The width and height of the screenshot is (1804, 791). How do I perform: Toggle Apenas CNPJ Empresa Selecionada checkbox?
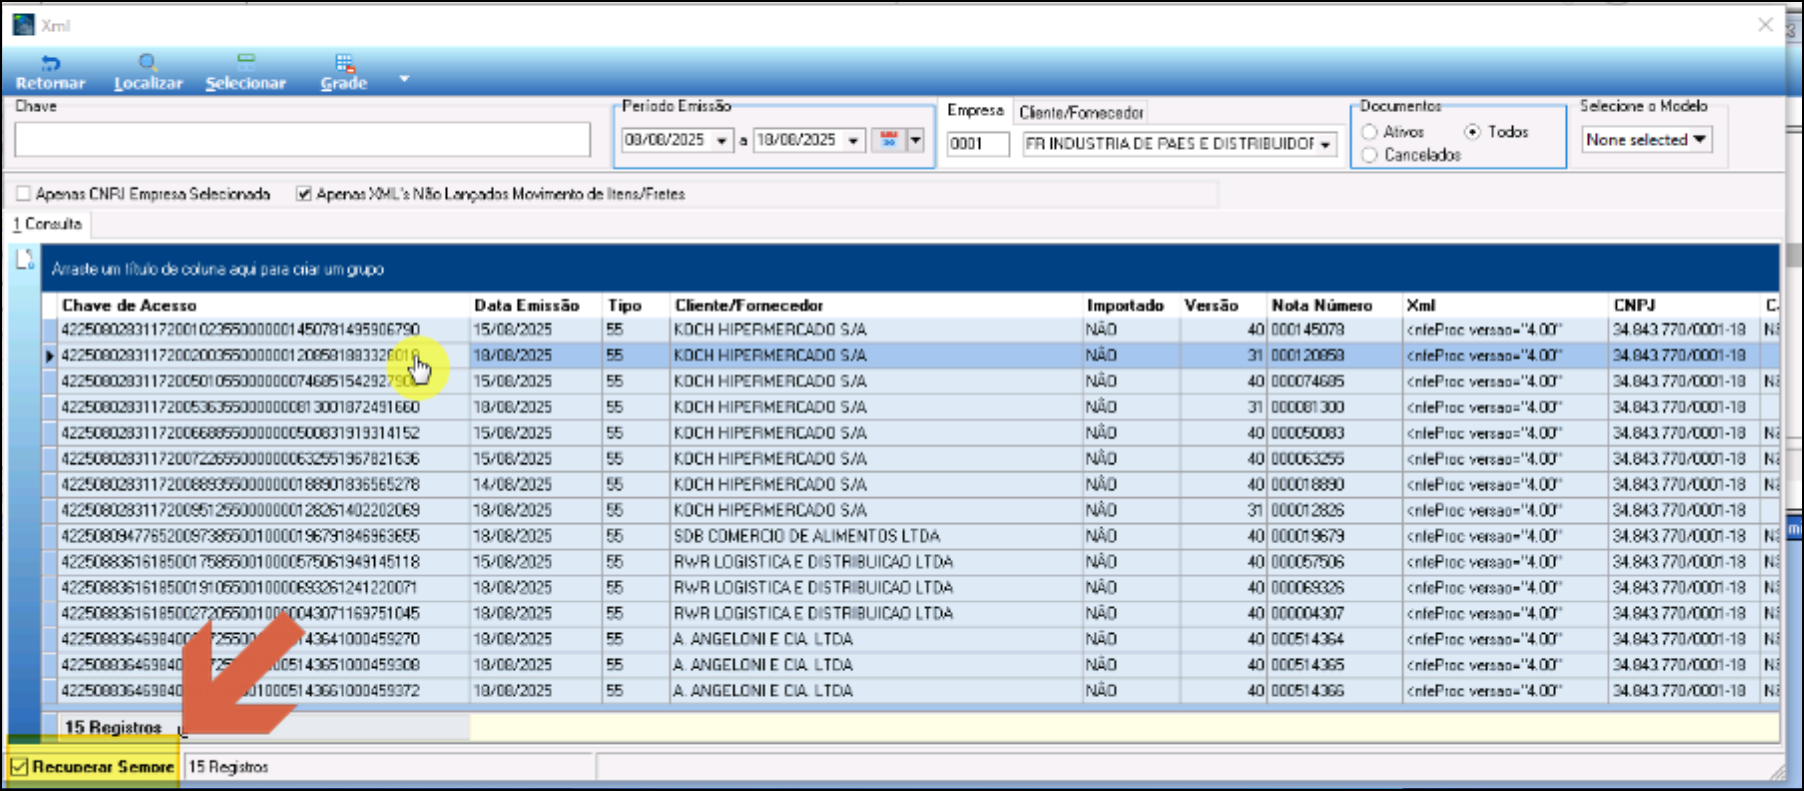click(x=23, y=194)
